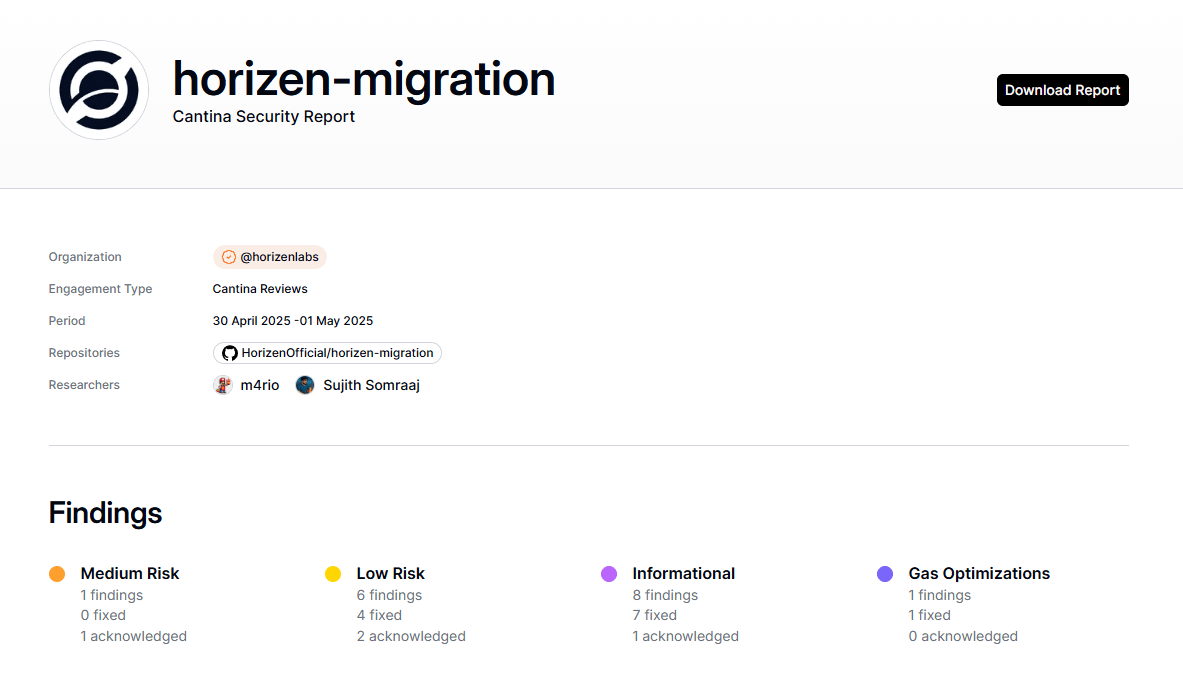Click the Repositories field label
The image size is (1183, 692).
(x=84, y=353)
